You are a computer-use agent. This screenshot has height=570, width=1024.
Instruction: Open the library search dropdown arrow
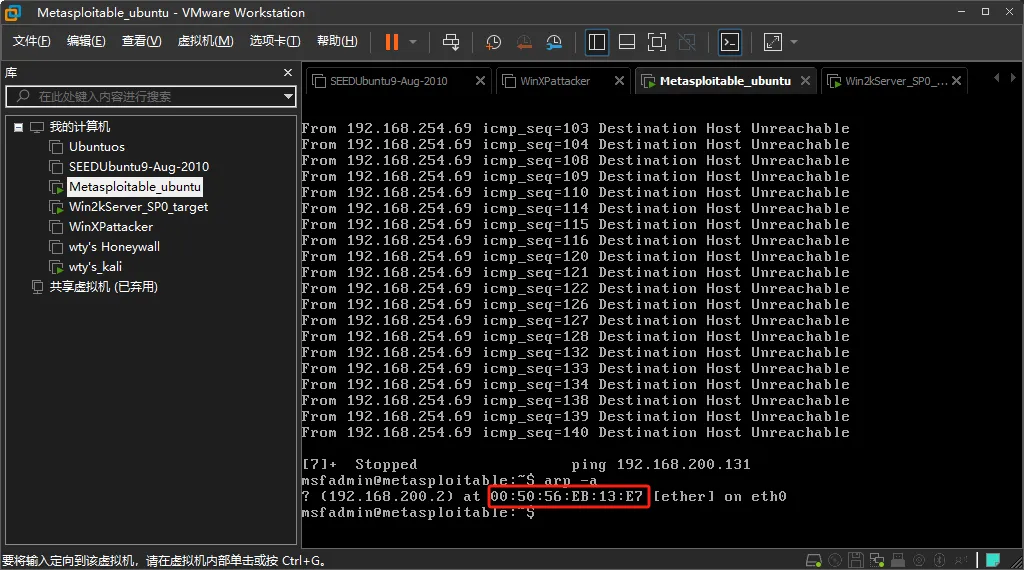point(288,97)
